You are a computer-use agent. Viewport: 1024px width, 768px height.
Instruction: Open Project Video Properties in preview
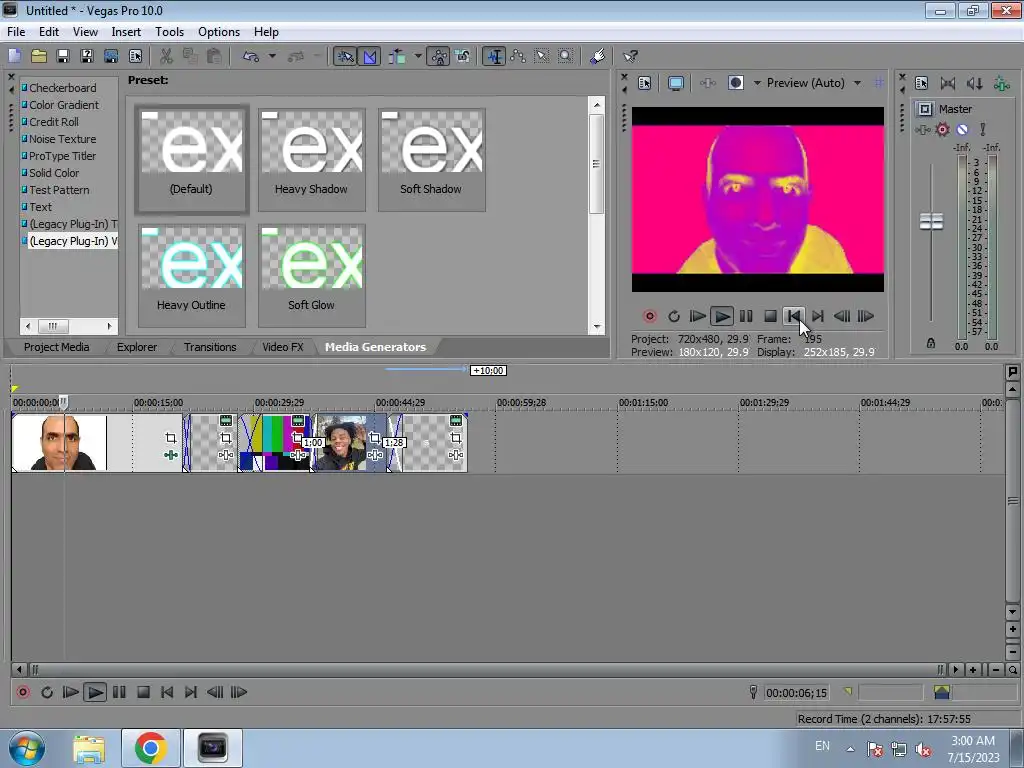coord(645,83)
